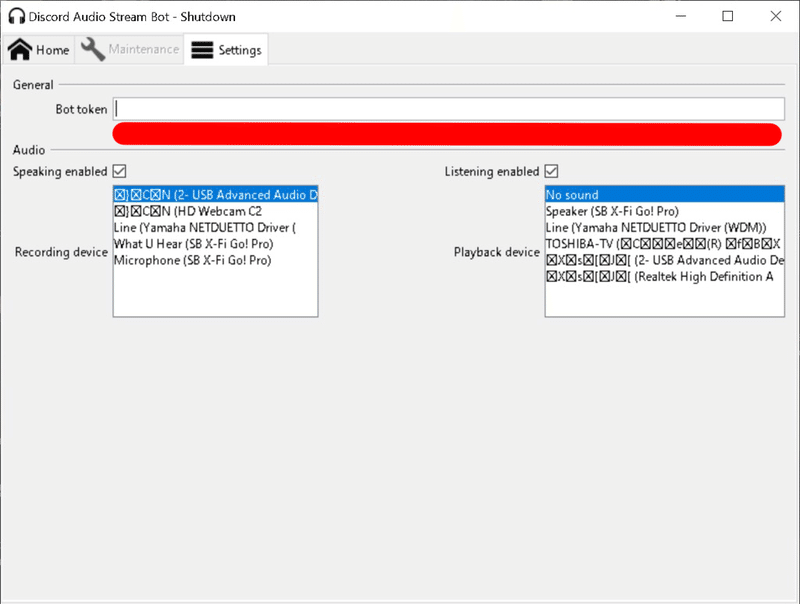The width and height of the screenshot is (800, 604).
Task: Select HD Webcam C2 recording device
Action: [215, 211]
